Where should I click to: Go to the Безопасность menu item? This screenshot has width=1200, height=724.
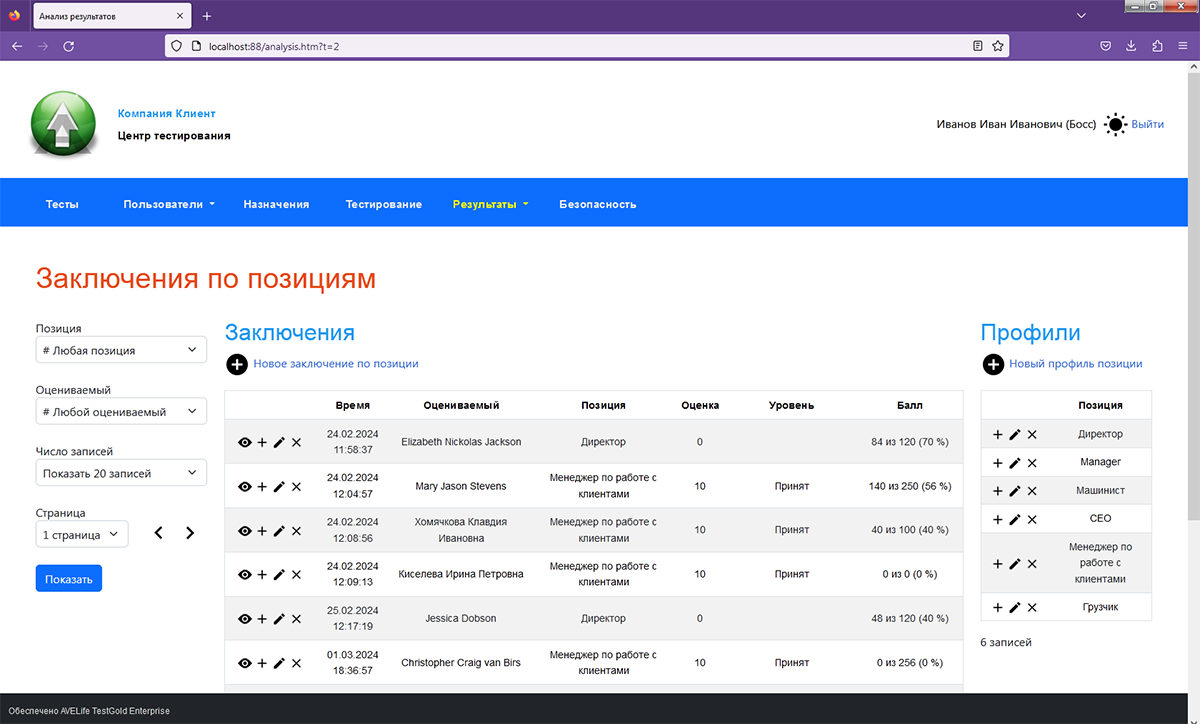597,204
